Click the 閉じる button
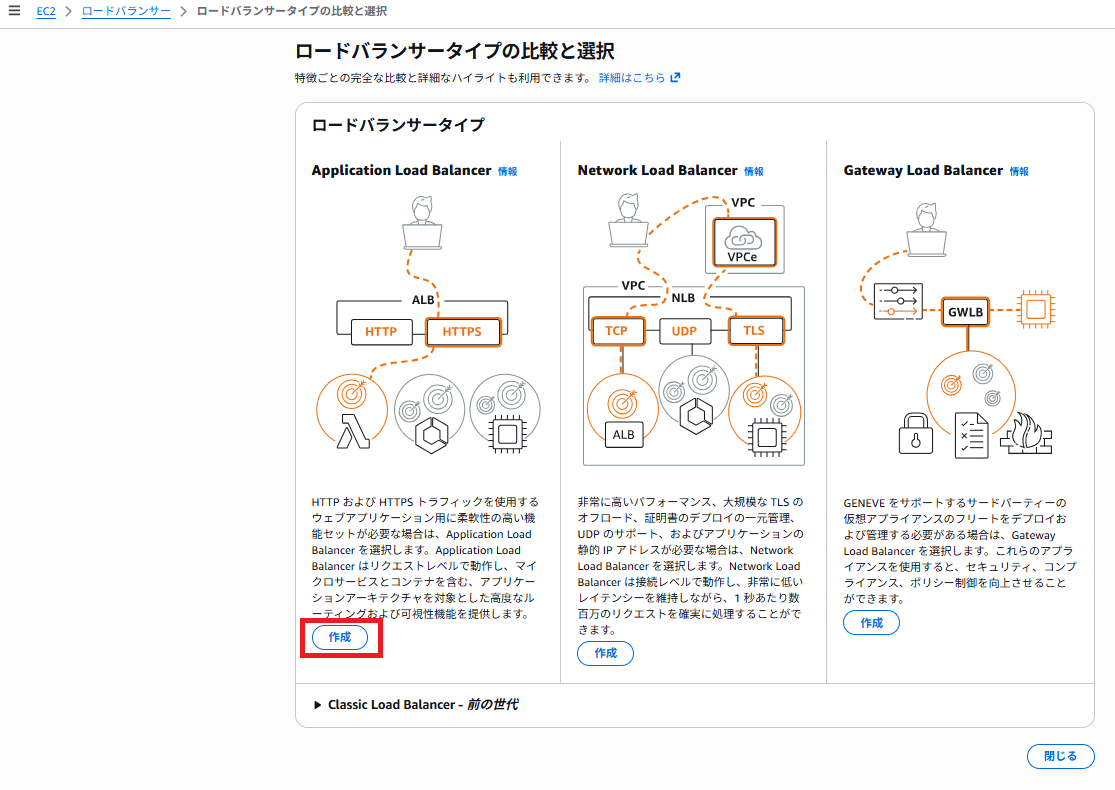1115x790 pixels. 1060,756
